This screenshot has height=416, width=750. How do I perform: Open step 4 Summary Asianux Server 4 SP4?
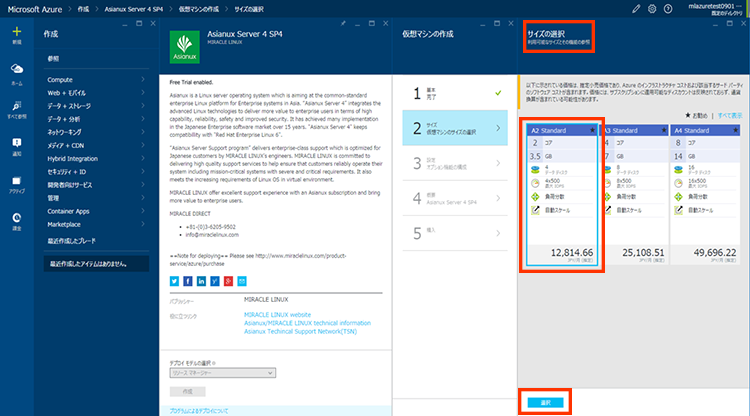pos(455,198)
